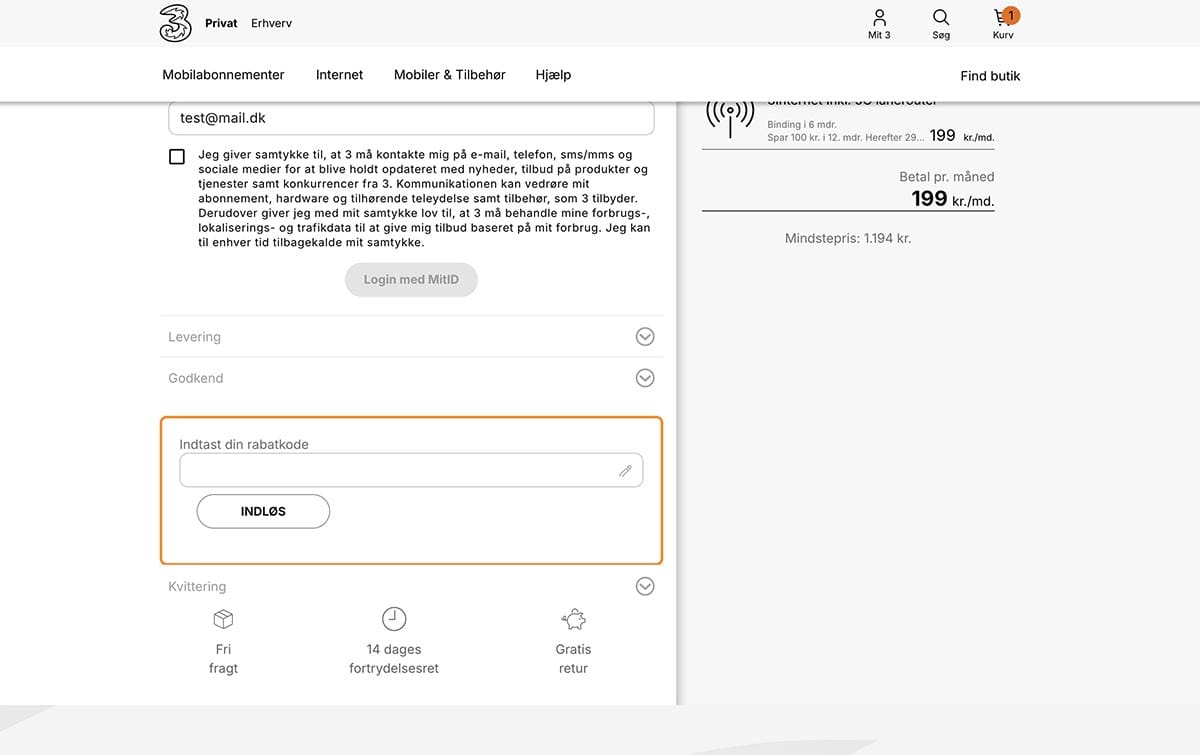Screen dimensions: 1200x755
Task: Click the INDLØS button
Action: [263, 511]
